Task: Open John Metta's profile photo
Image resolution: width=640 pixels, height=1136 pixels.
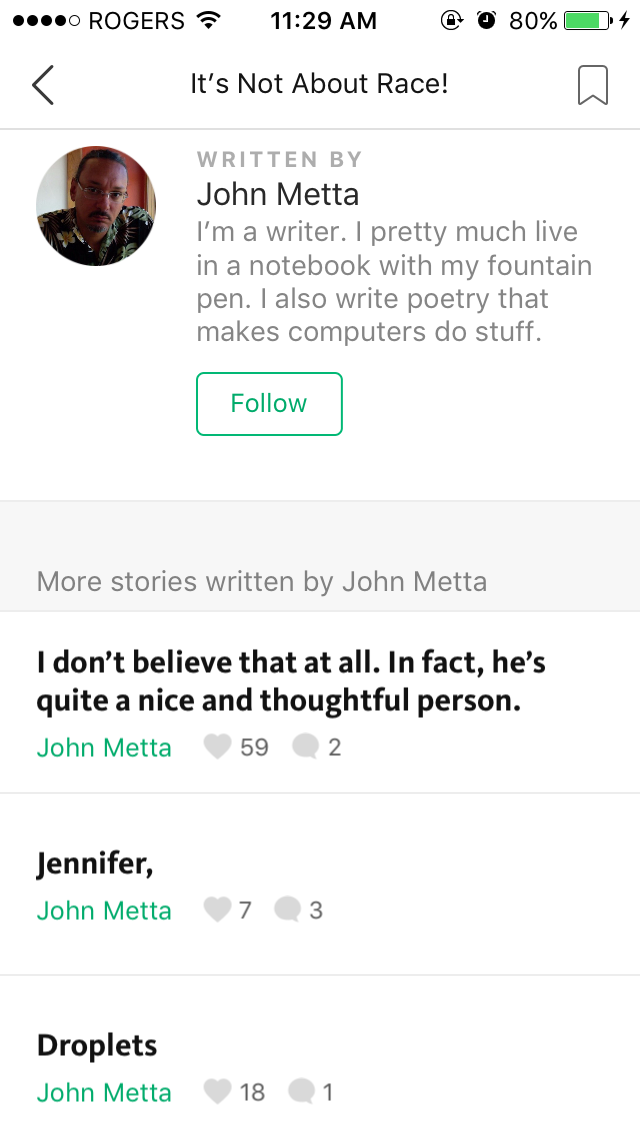Action: 96,206
